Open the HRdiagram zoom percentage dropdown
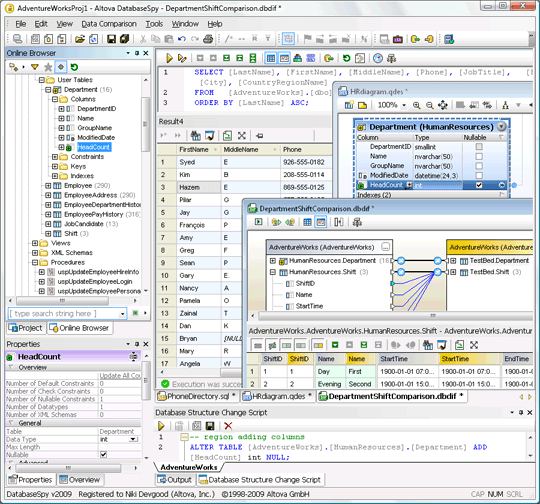This screenshot has width=540, height=504. pyautogui.click(x=404, y=105)
